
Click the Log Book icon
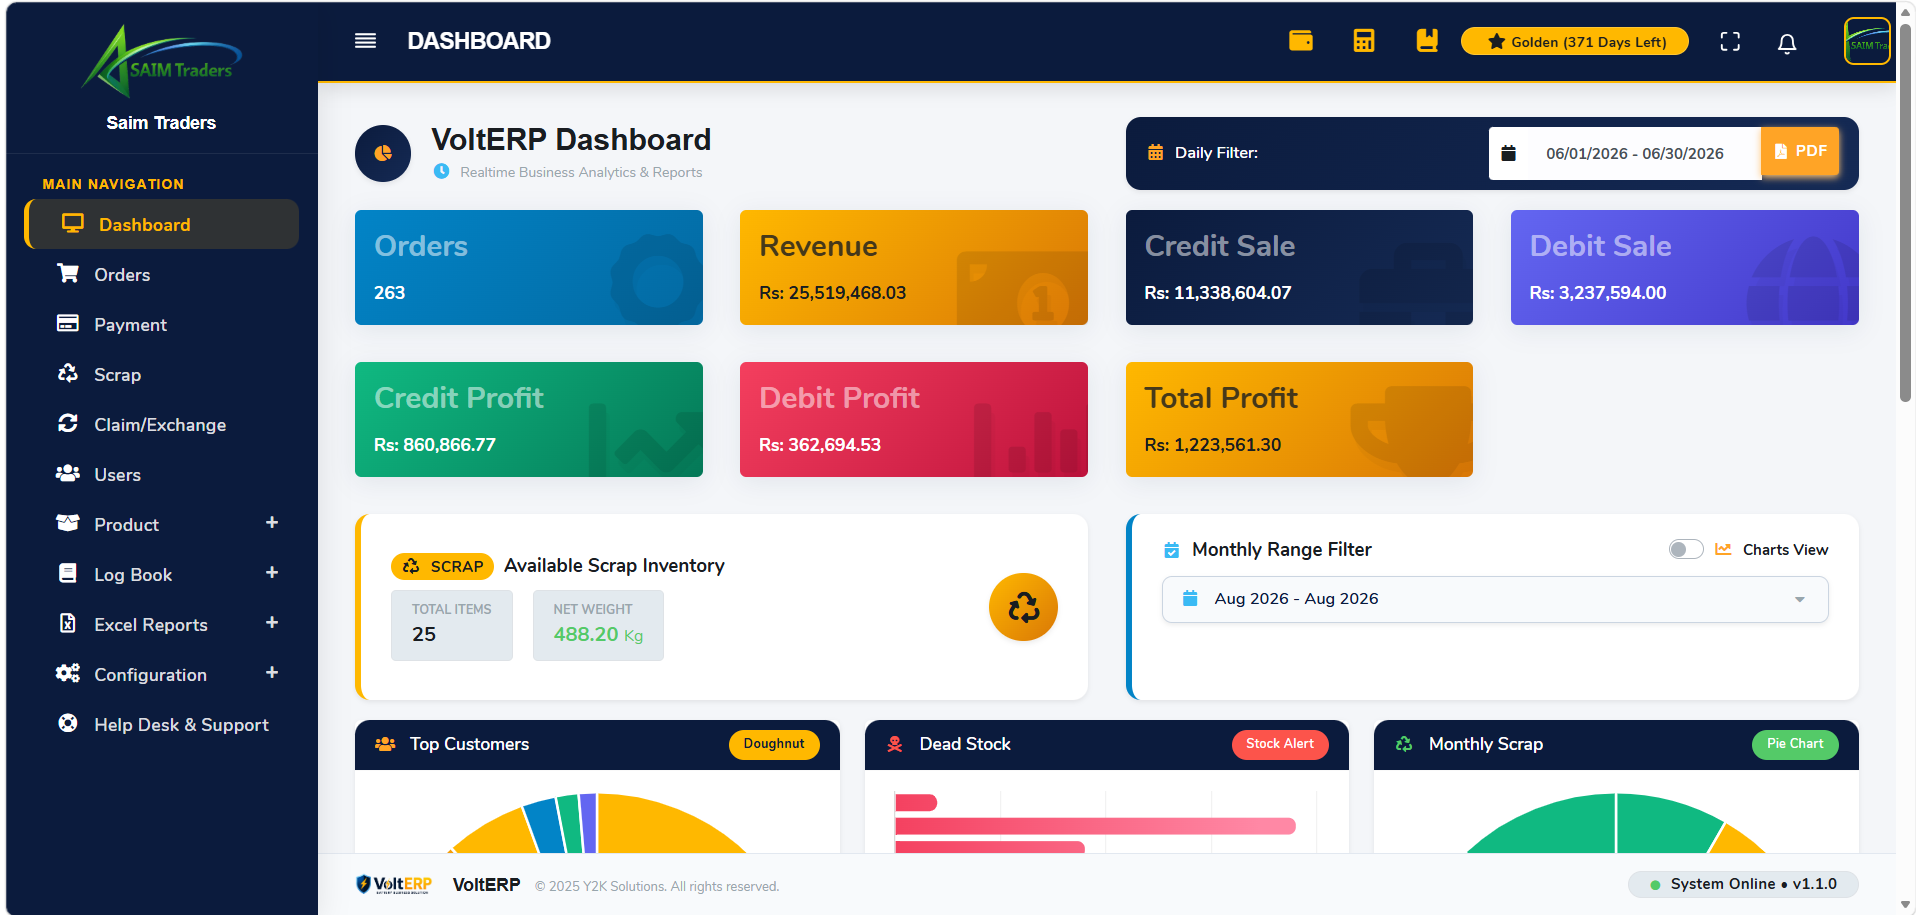[x=68, y=573]
